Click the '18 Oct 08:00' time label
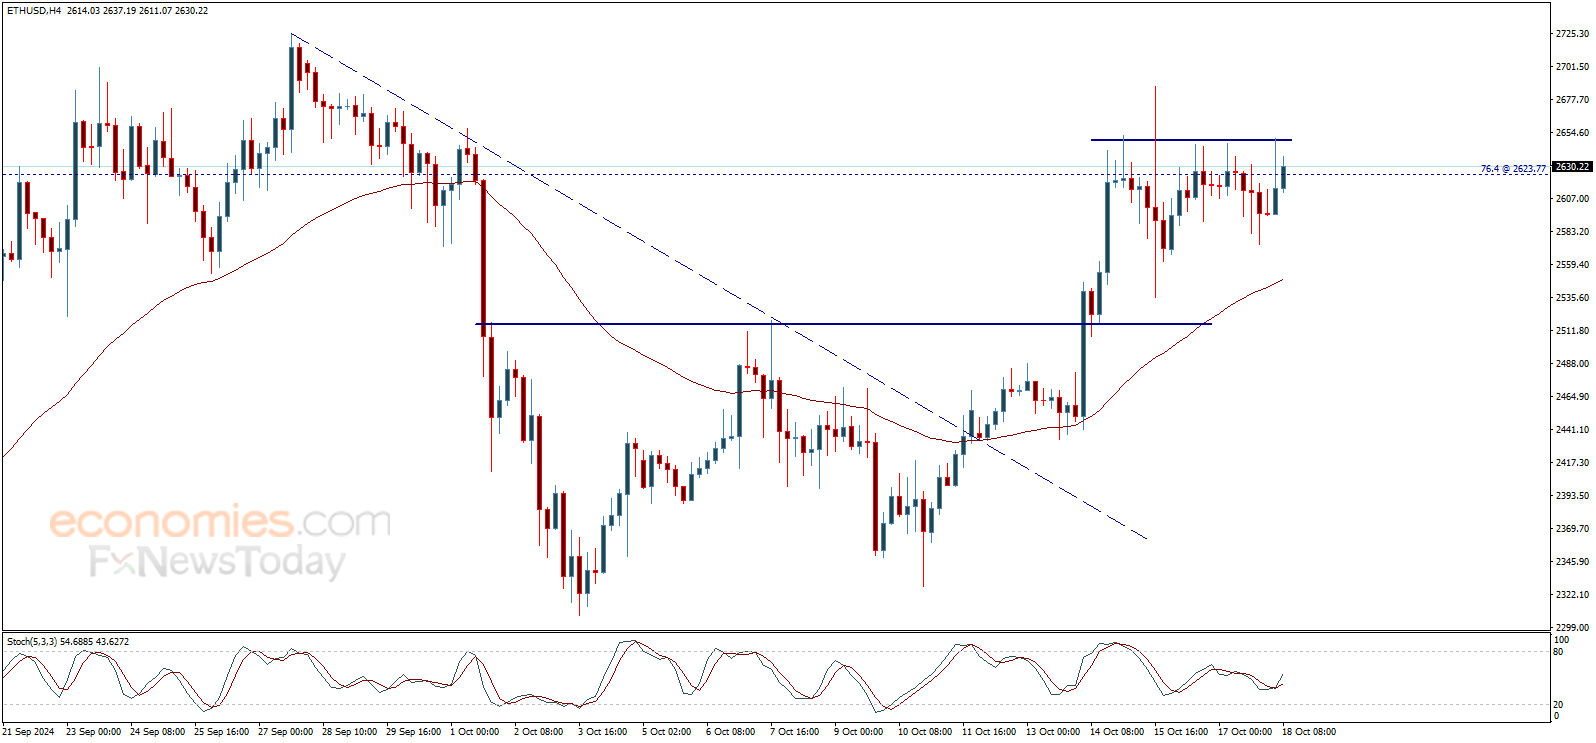 coord(1309,732)
